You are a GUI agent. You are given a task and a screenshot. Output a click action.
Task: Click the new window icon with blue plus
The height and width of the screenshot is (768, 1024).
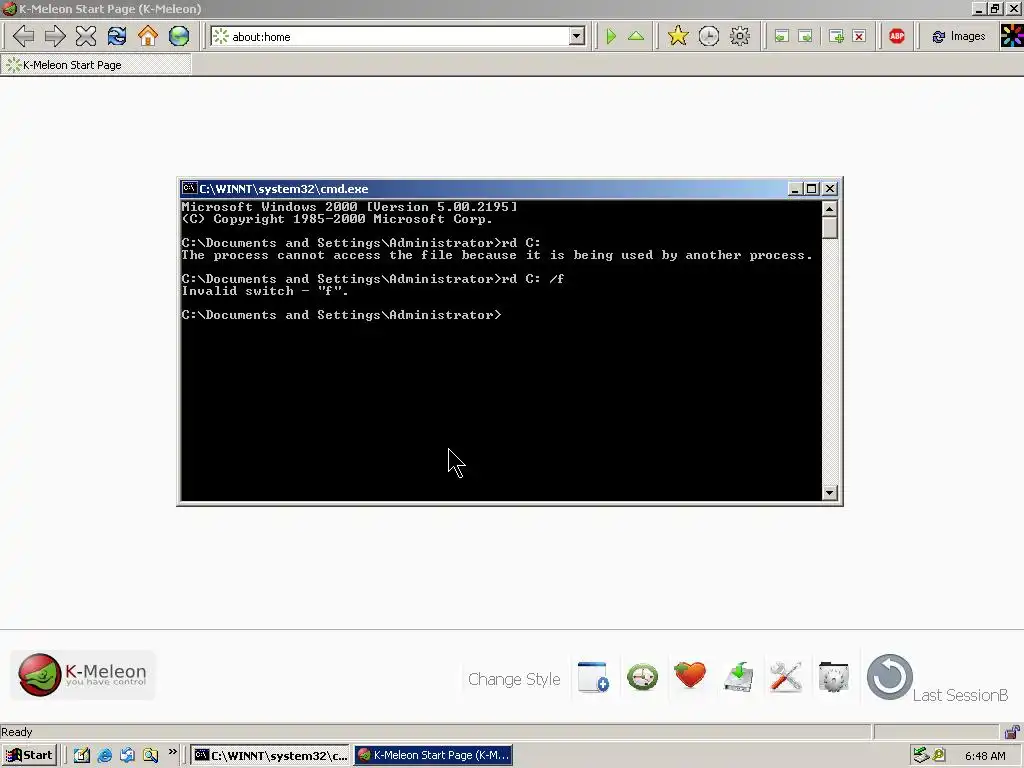pos(593,677)
